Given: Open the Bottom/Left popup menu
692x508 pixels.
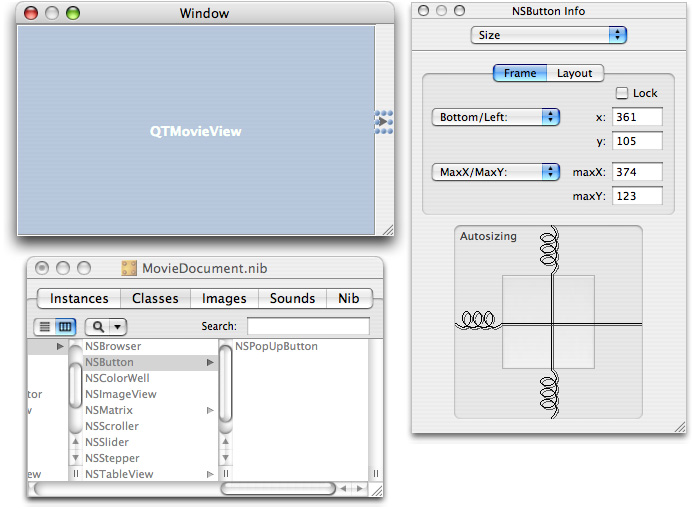Looking at the screenshot, I should tap(496, 117).
